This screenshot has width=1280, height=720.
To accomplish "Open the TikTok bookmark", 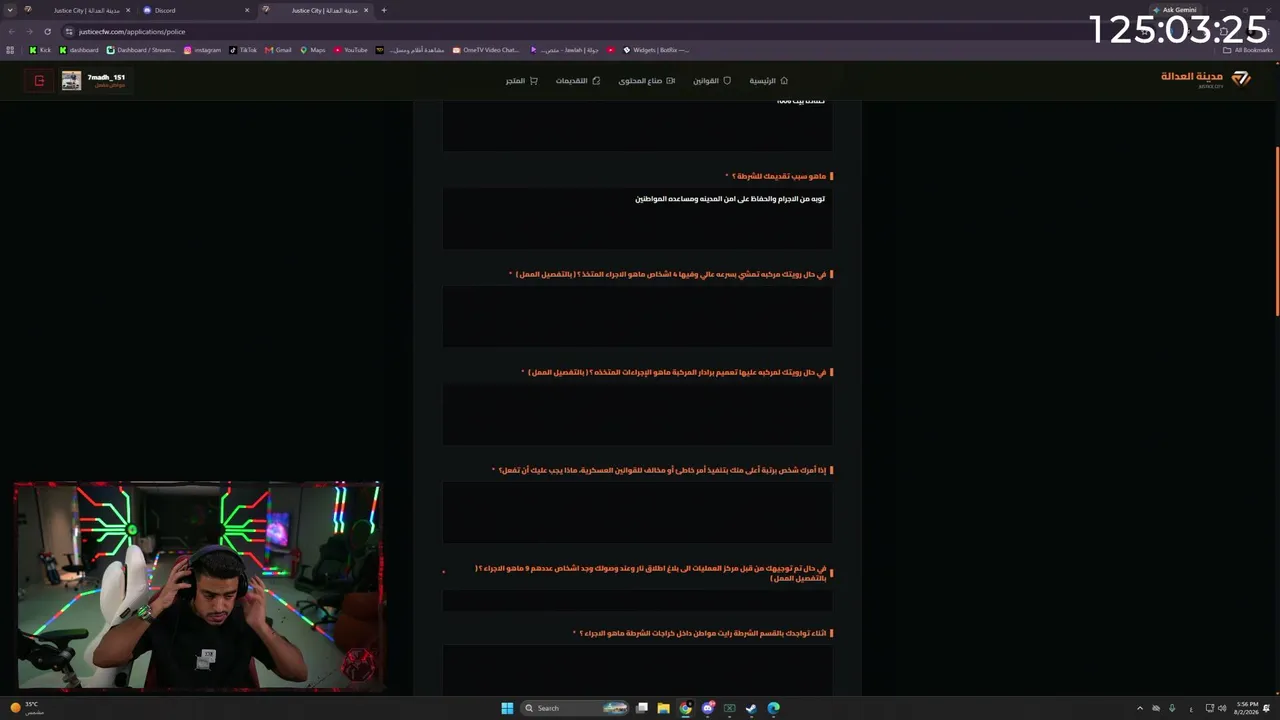I will [243, 50].
